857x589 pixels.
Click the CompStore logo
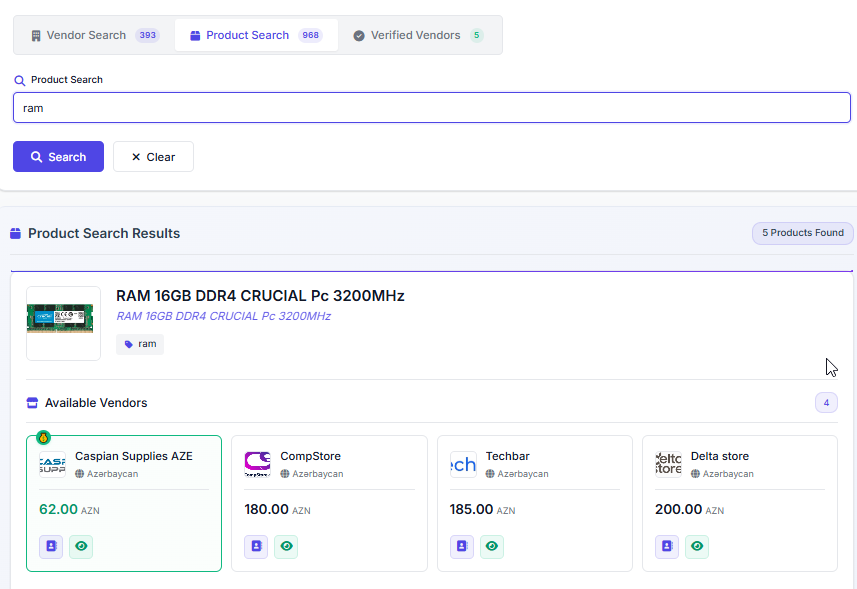(x=257, y=464)
